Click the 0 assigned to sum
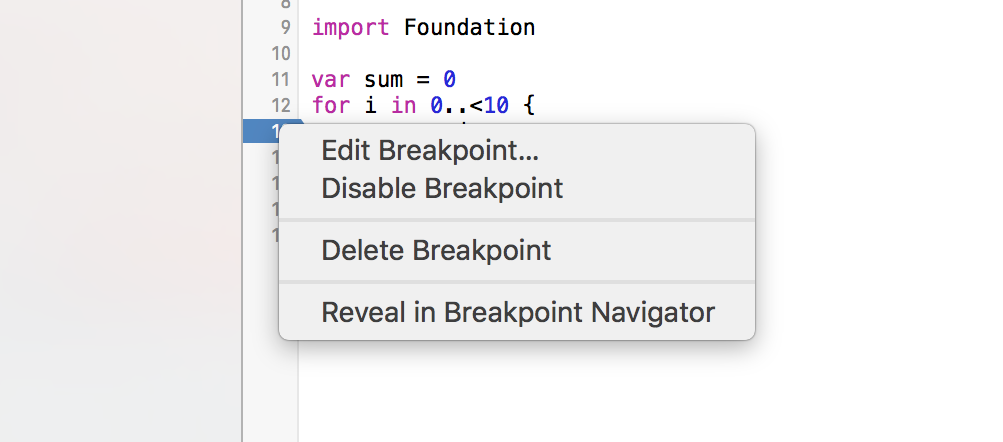This screenshot has width=1003, height=442. click(450, 79)
